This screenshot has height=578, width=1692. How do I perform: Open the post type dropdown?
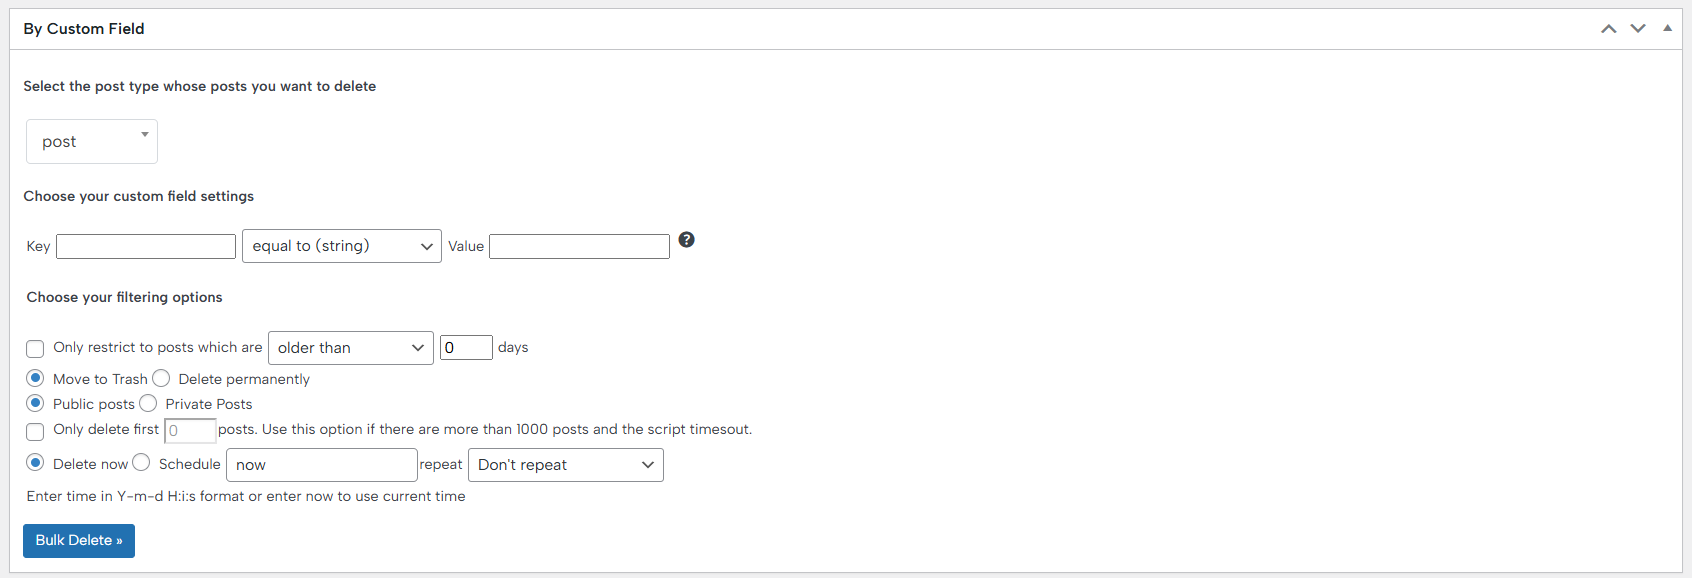[92, 142]
